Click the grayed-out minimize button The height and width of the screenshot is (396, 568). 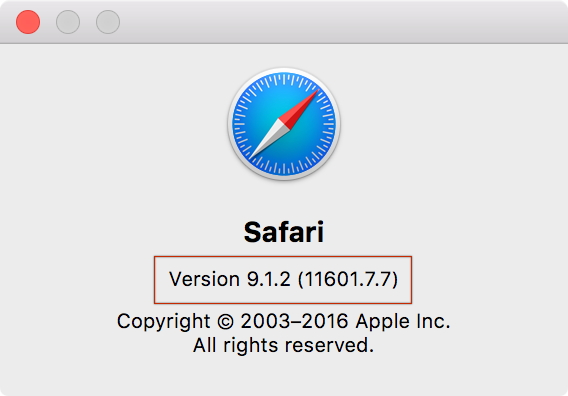(68, 22)
